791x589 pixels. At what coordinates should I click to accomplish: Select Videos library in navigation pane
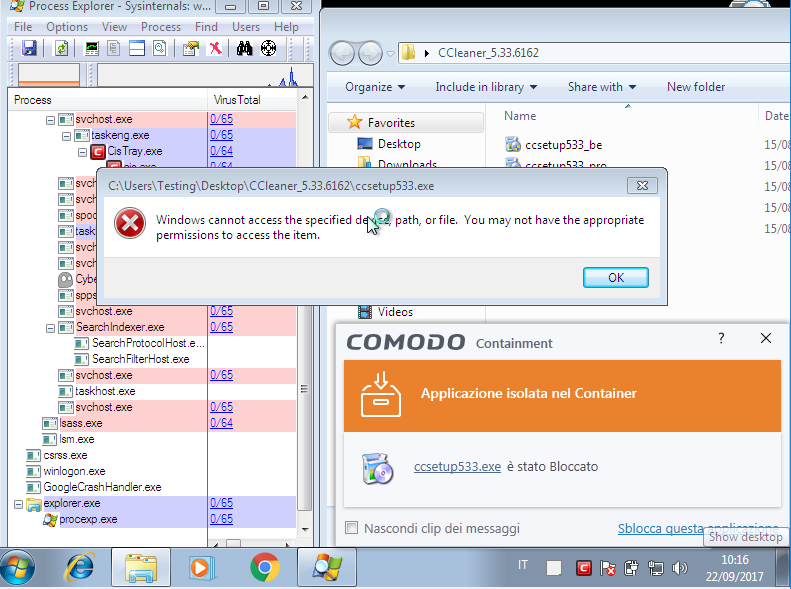[395, 312]
